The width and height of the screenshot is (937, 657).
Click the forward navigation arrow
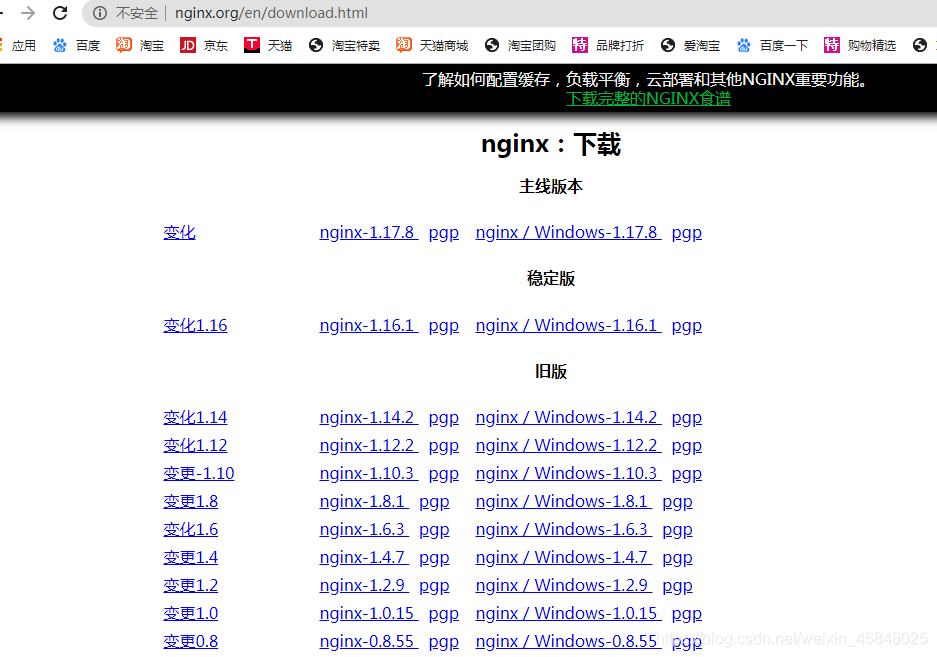[x=27, y=13]
